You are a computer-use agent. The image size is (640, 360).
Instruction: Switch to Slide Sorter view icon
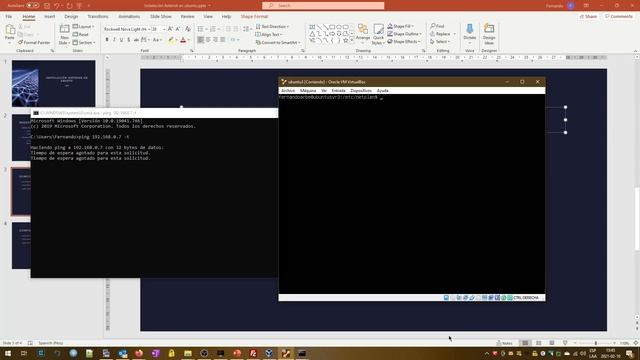[538, 343]
